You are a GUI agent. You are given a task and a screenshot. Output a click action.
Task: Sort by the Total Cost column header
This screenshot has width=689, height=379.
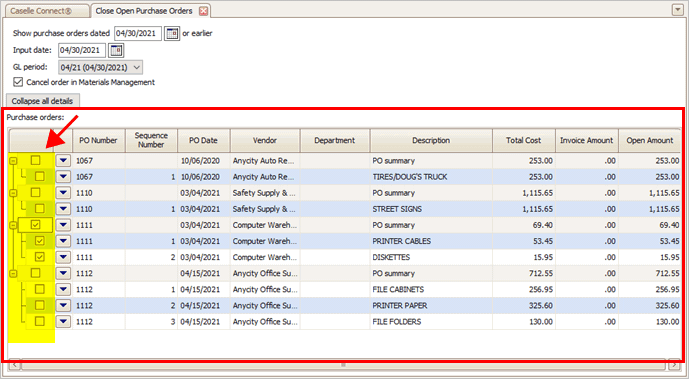524,141
